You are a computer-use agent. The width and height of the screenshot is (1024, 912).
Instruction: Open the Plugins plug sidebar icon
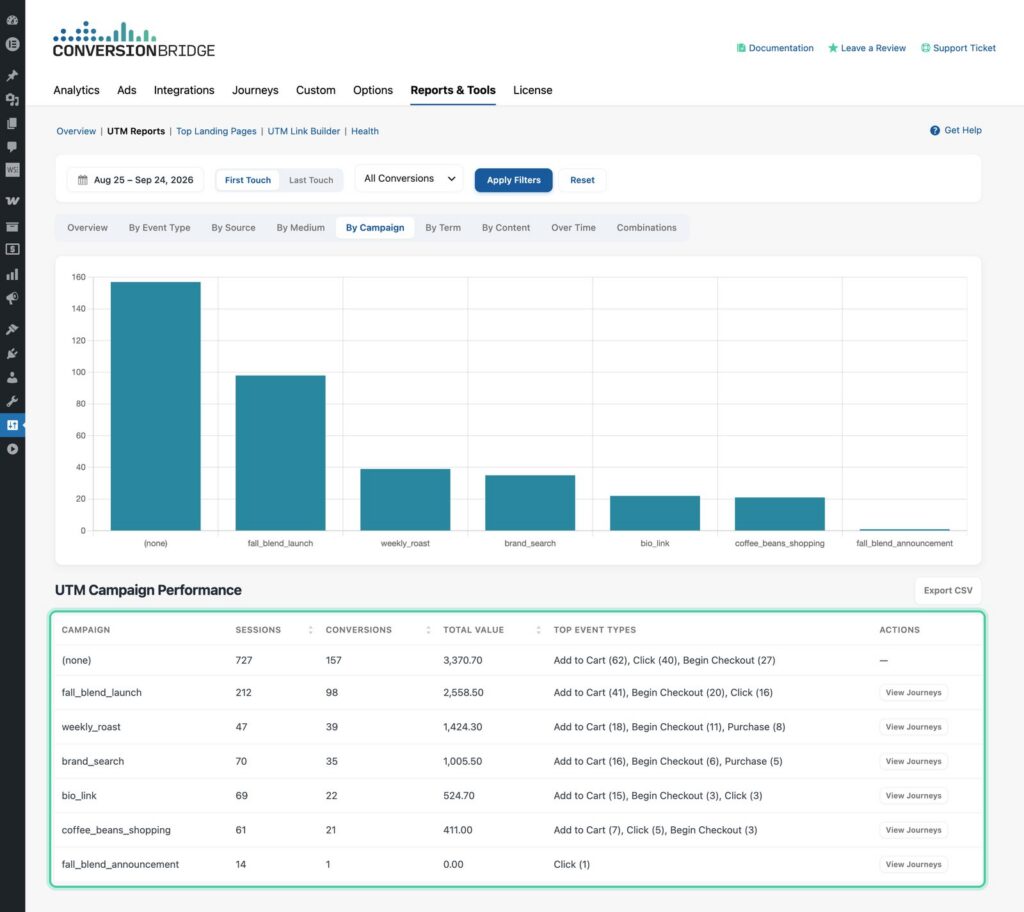[x=12, y=353]
